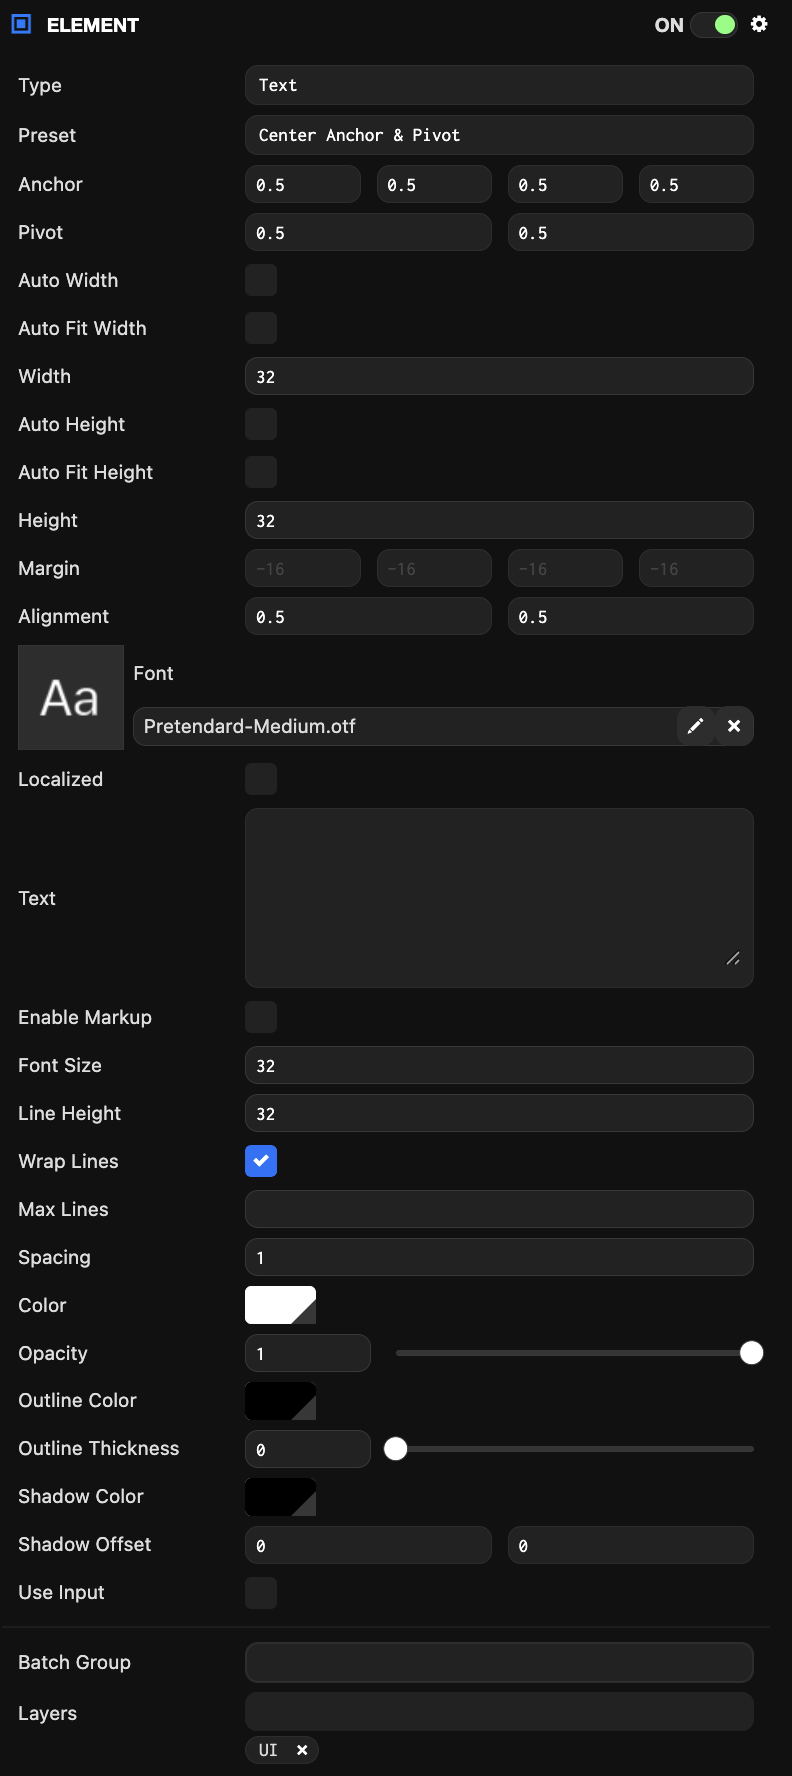The height and width of the screenshot is (1776, 792).
Task: Enable the Auto Width checkbox
Action: pyautogui.click(x=261, y=280)
